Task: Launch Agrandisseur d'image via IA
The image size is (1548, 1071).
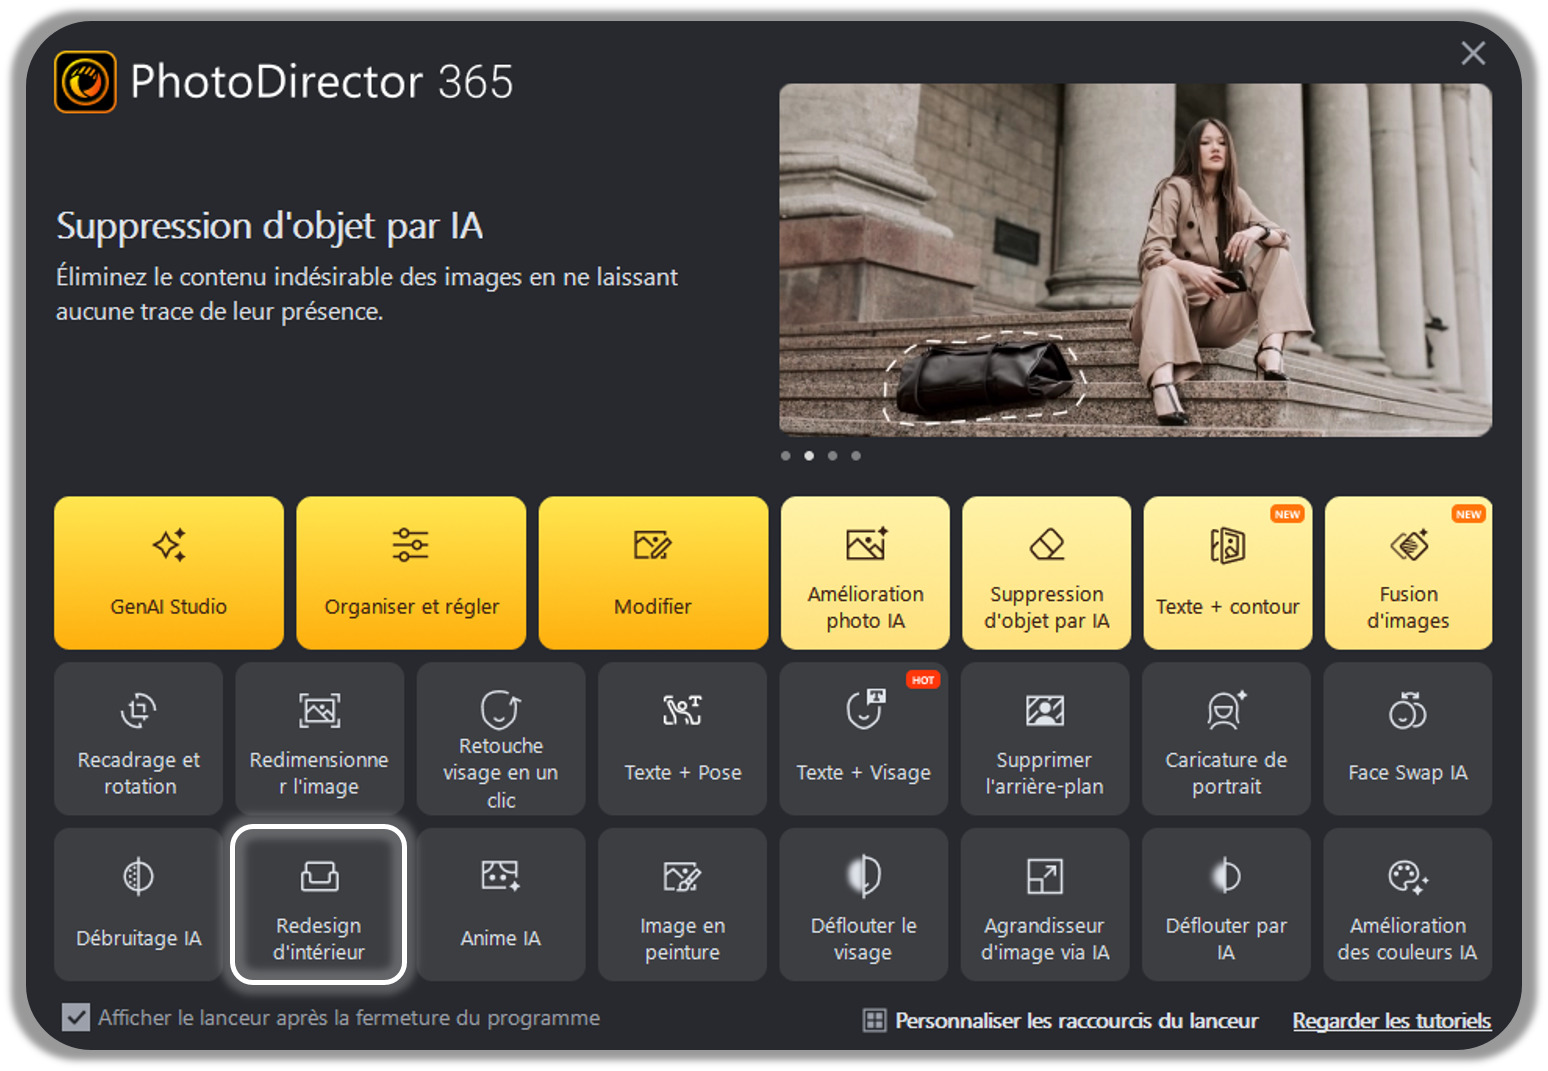Action: [1045, 905]
